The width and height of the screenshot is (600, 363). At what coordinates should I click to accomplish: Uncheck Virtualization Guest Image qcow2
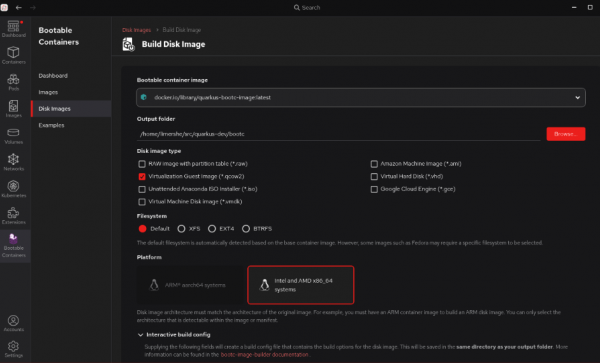[142, 176]
